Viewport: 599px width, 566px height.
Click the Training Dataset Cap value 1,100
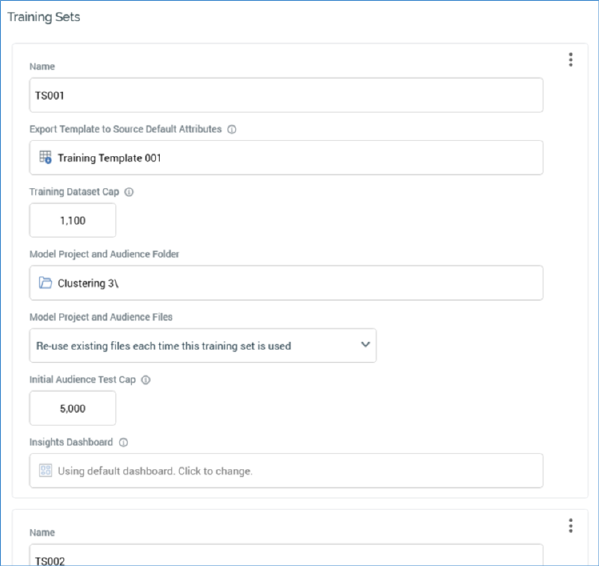pos(73,220)
